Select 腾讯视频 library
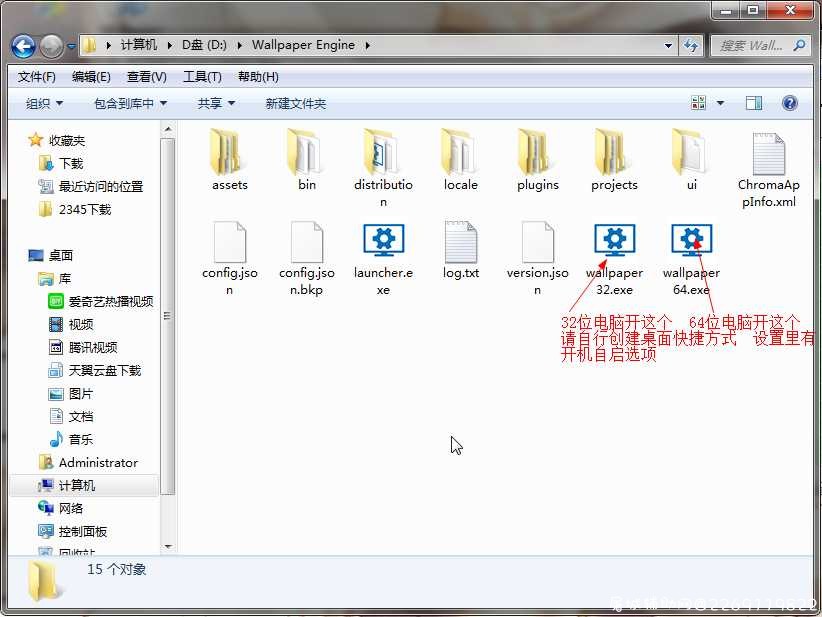This screenshot has width=822, height=617. [x=83, y=348]
